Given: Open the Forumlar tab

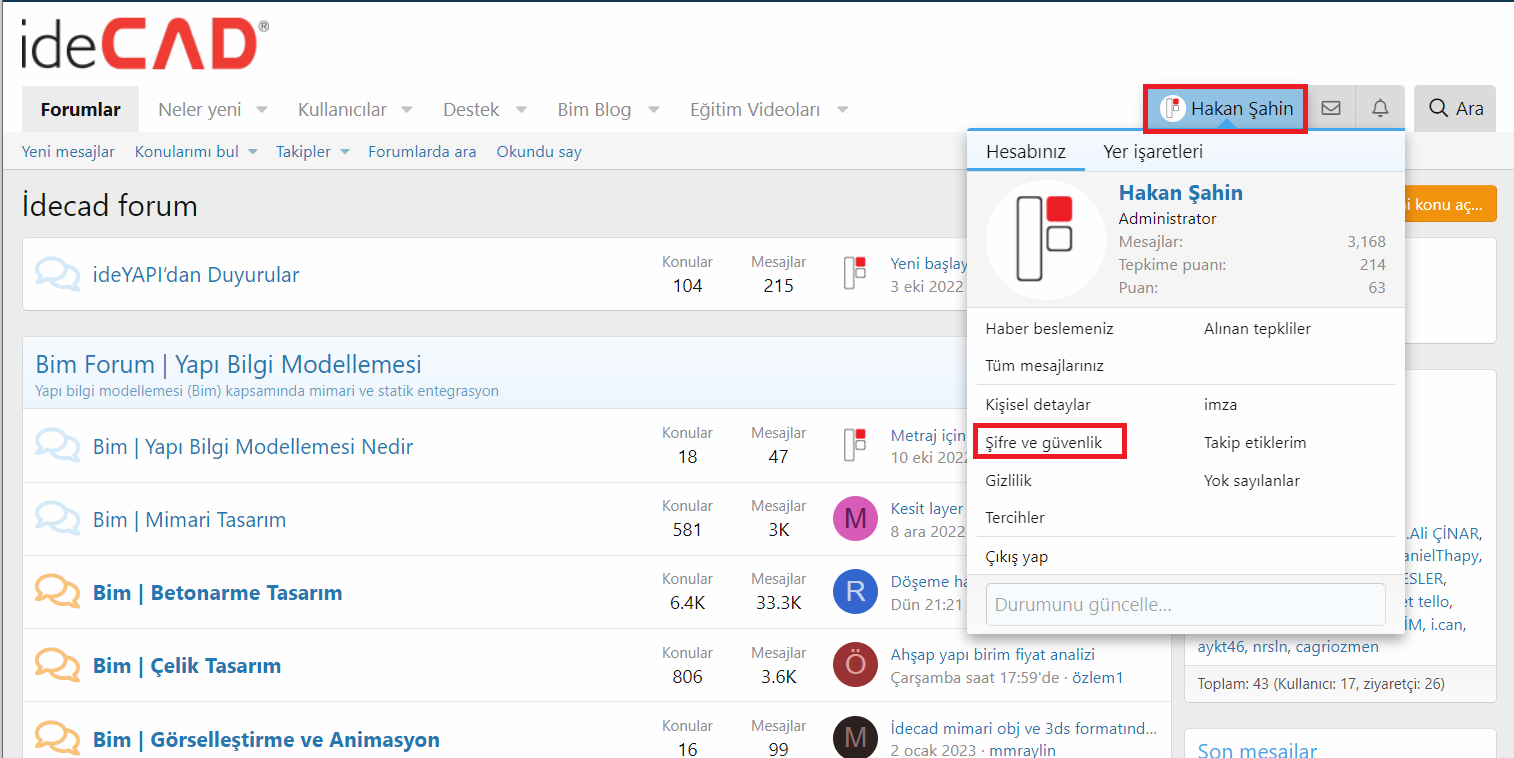Looking at the screenshot, I should [81, 109].
